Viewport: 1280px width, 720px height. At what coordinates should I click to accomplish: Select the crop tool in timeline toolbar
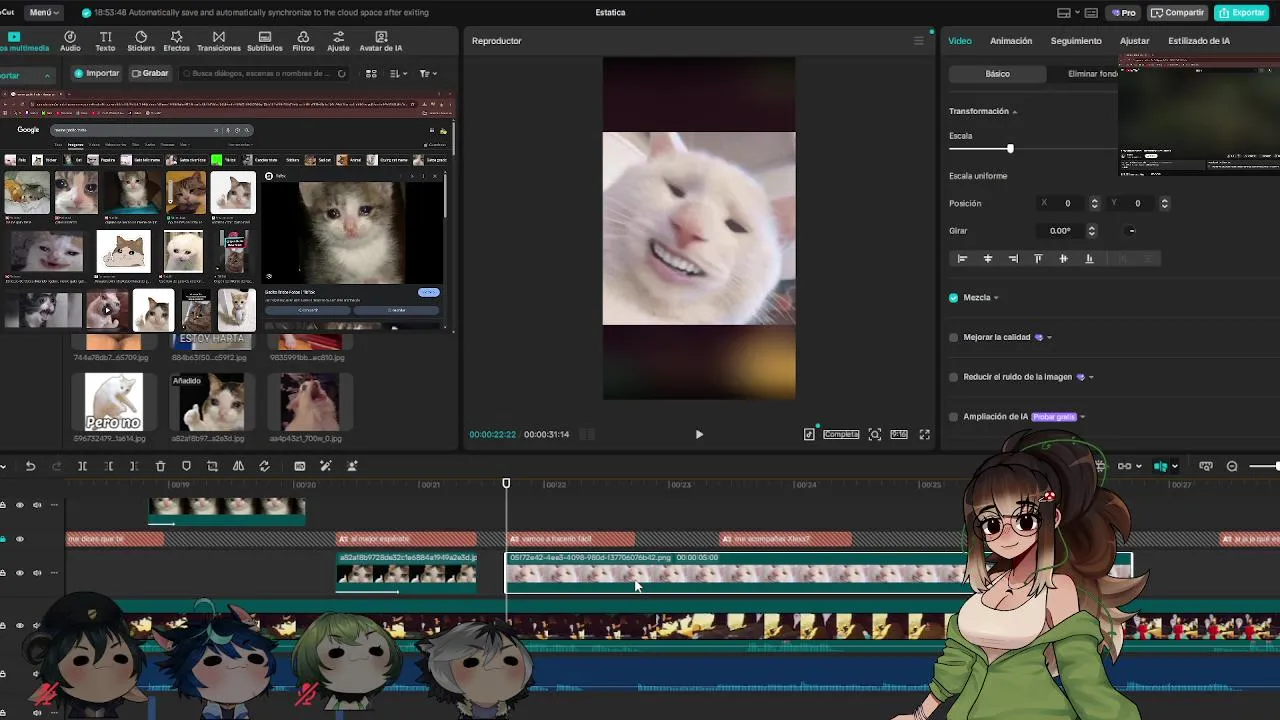212,466
